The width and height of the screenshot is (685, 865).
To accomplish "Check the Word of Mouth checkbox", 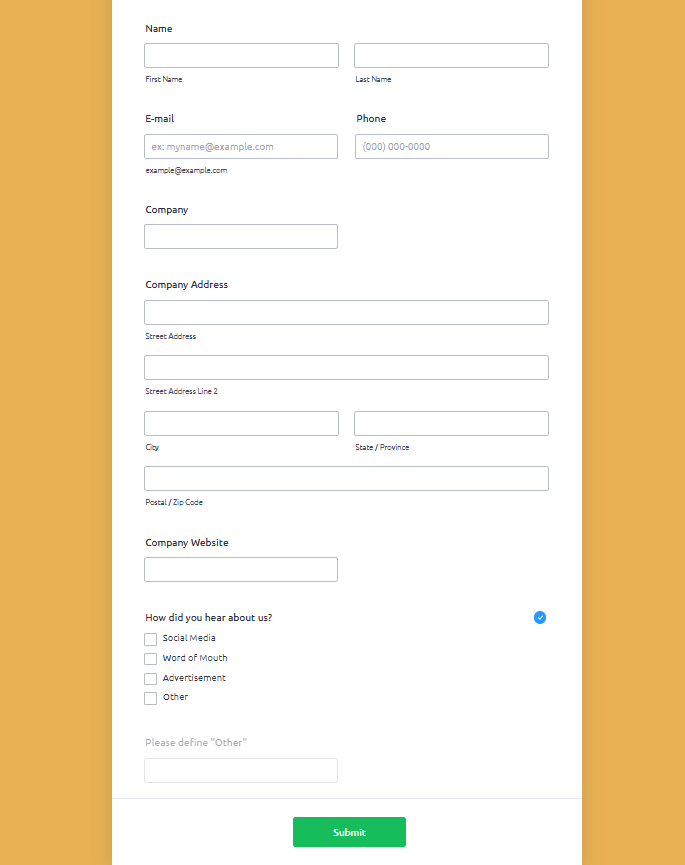I will pos(151,659).
